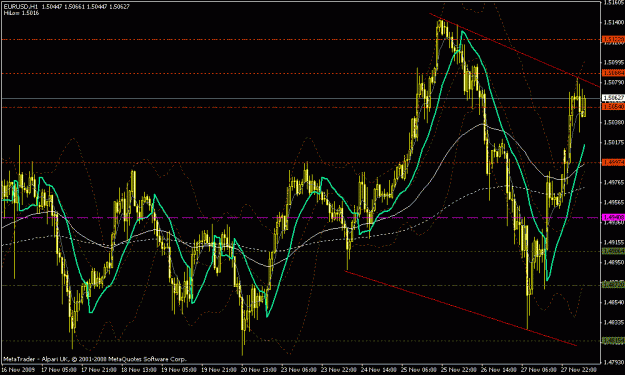Click the green 1.49064 support price tag

(613, 251)
